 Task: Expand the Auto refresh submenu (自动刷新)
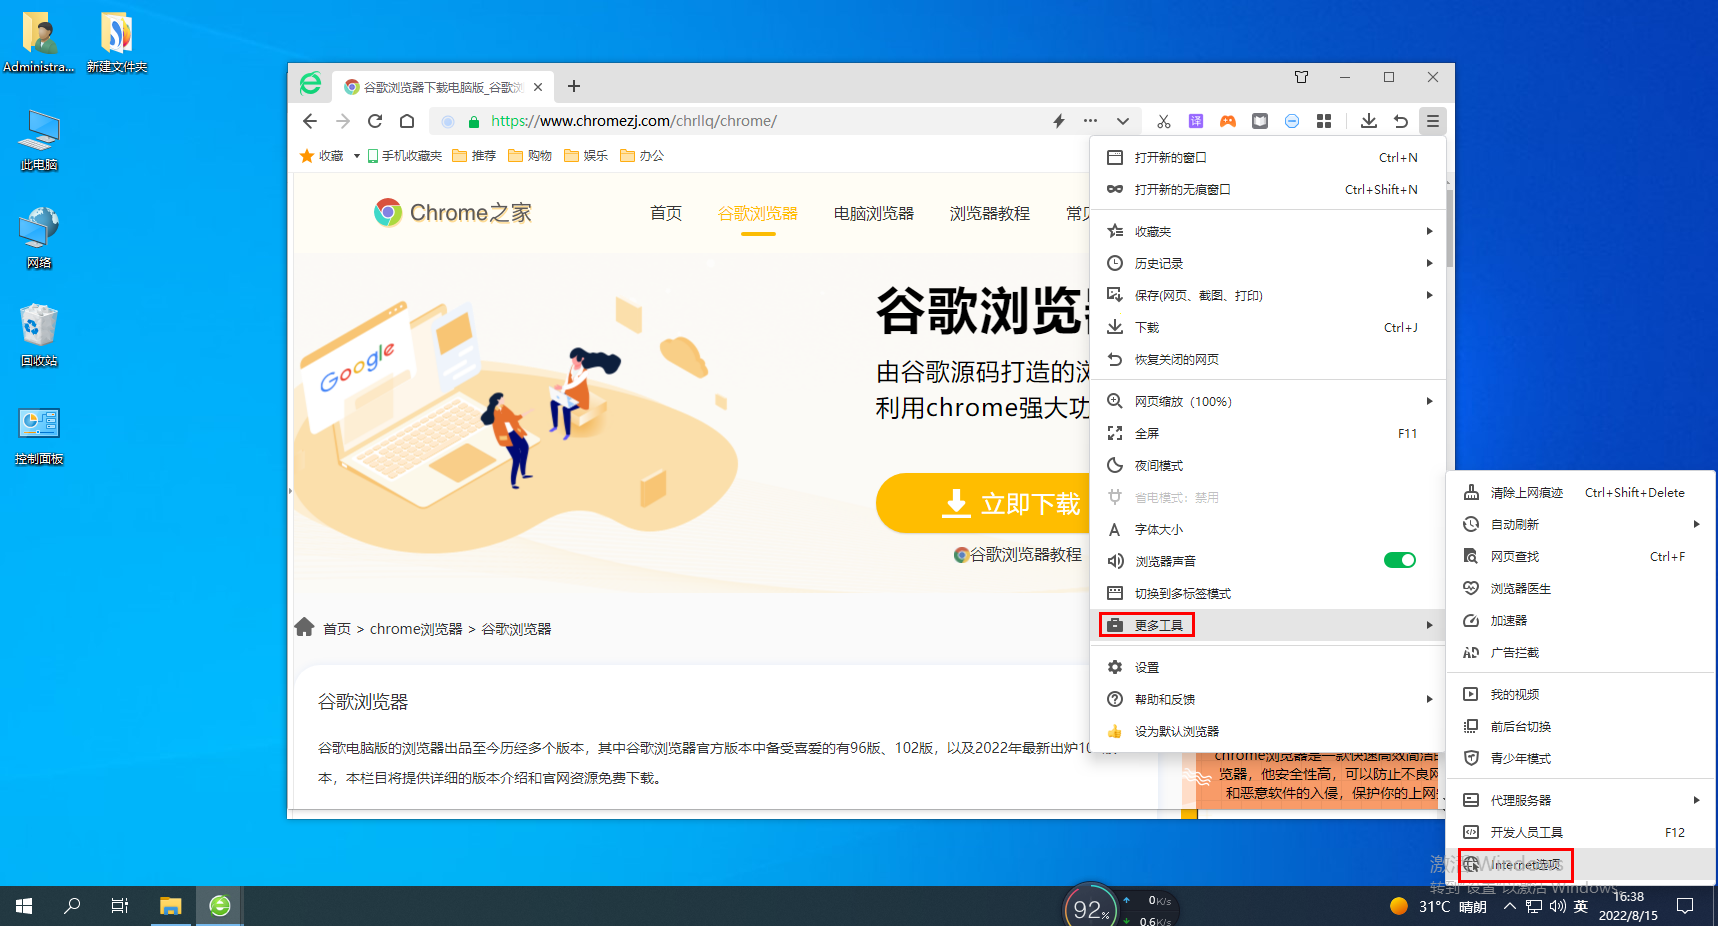1581,524
